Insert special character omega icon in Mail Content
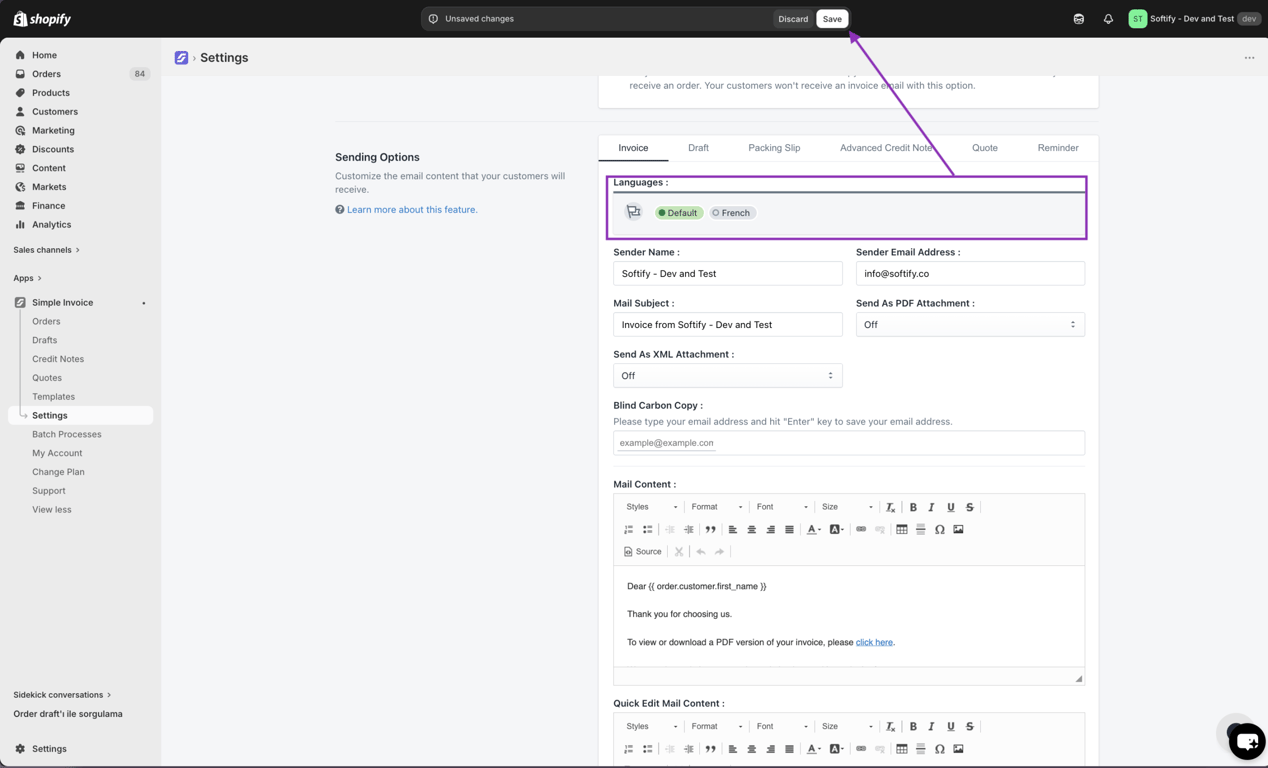 pos(939,529)
